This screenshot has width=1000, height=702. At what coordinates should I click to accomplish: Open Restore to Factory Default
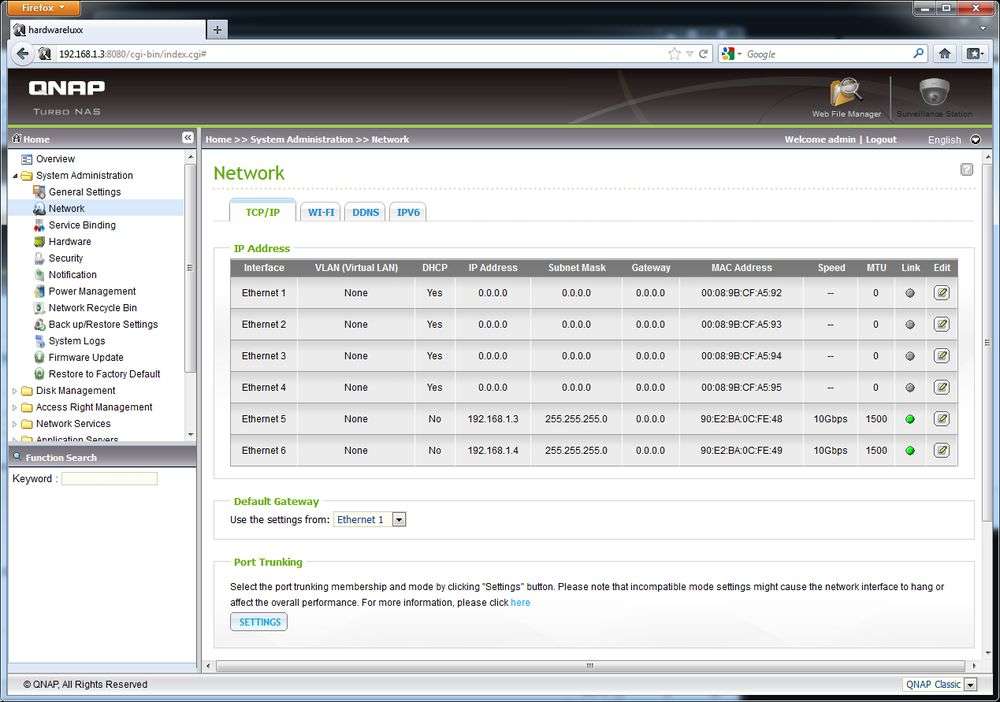[x=104, y=374]
